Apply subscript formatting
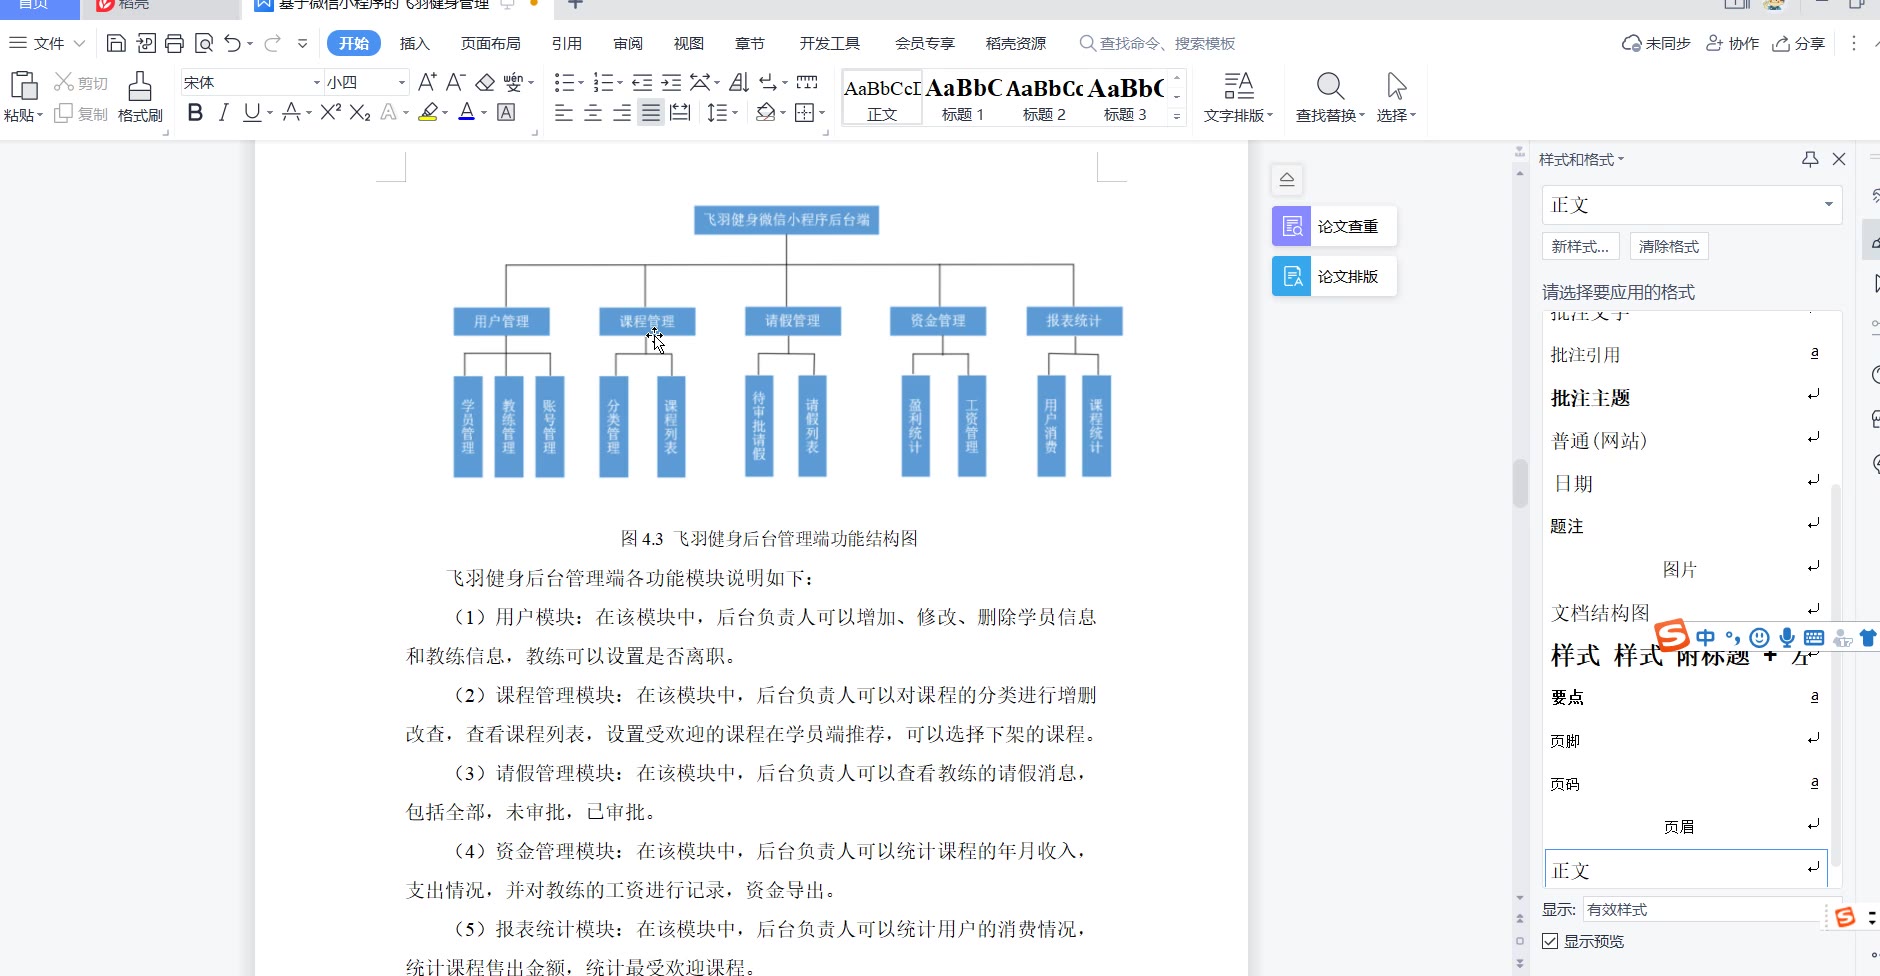 pos(360,112)
